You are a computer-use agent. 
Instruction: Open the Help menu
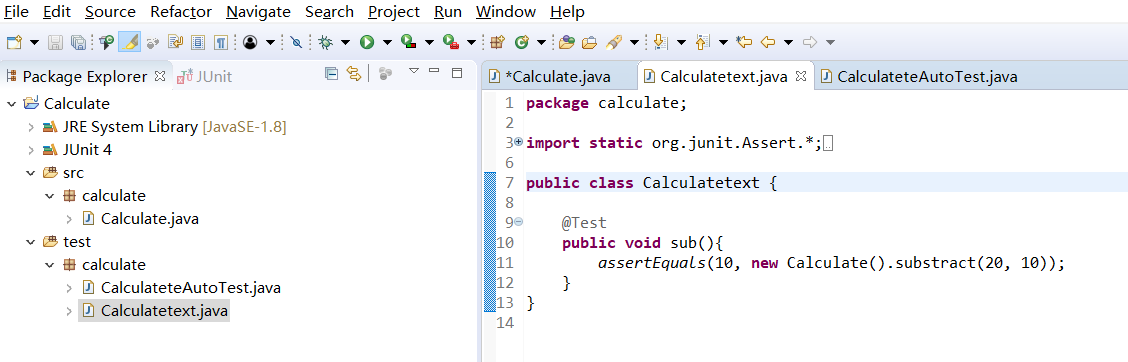tap(568, 12)
